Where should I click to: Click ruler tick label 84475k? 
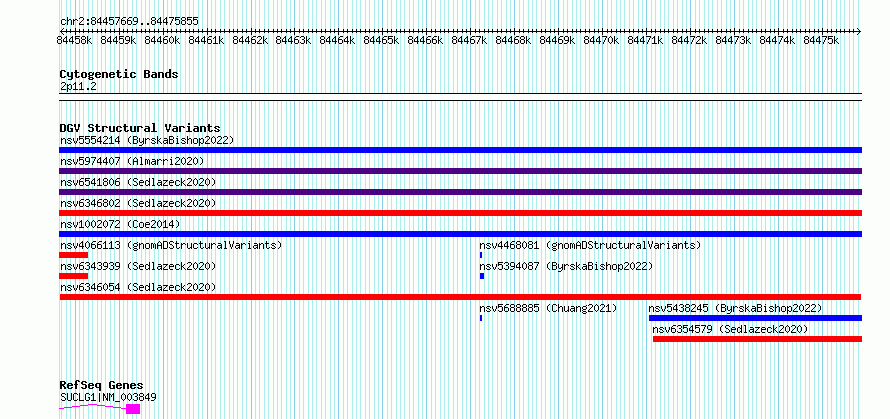click(821, 40)
